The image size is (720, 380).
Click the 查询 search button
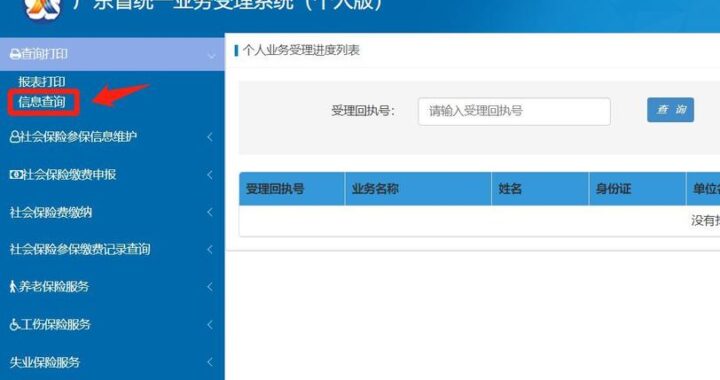(x=670, y=110)
